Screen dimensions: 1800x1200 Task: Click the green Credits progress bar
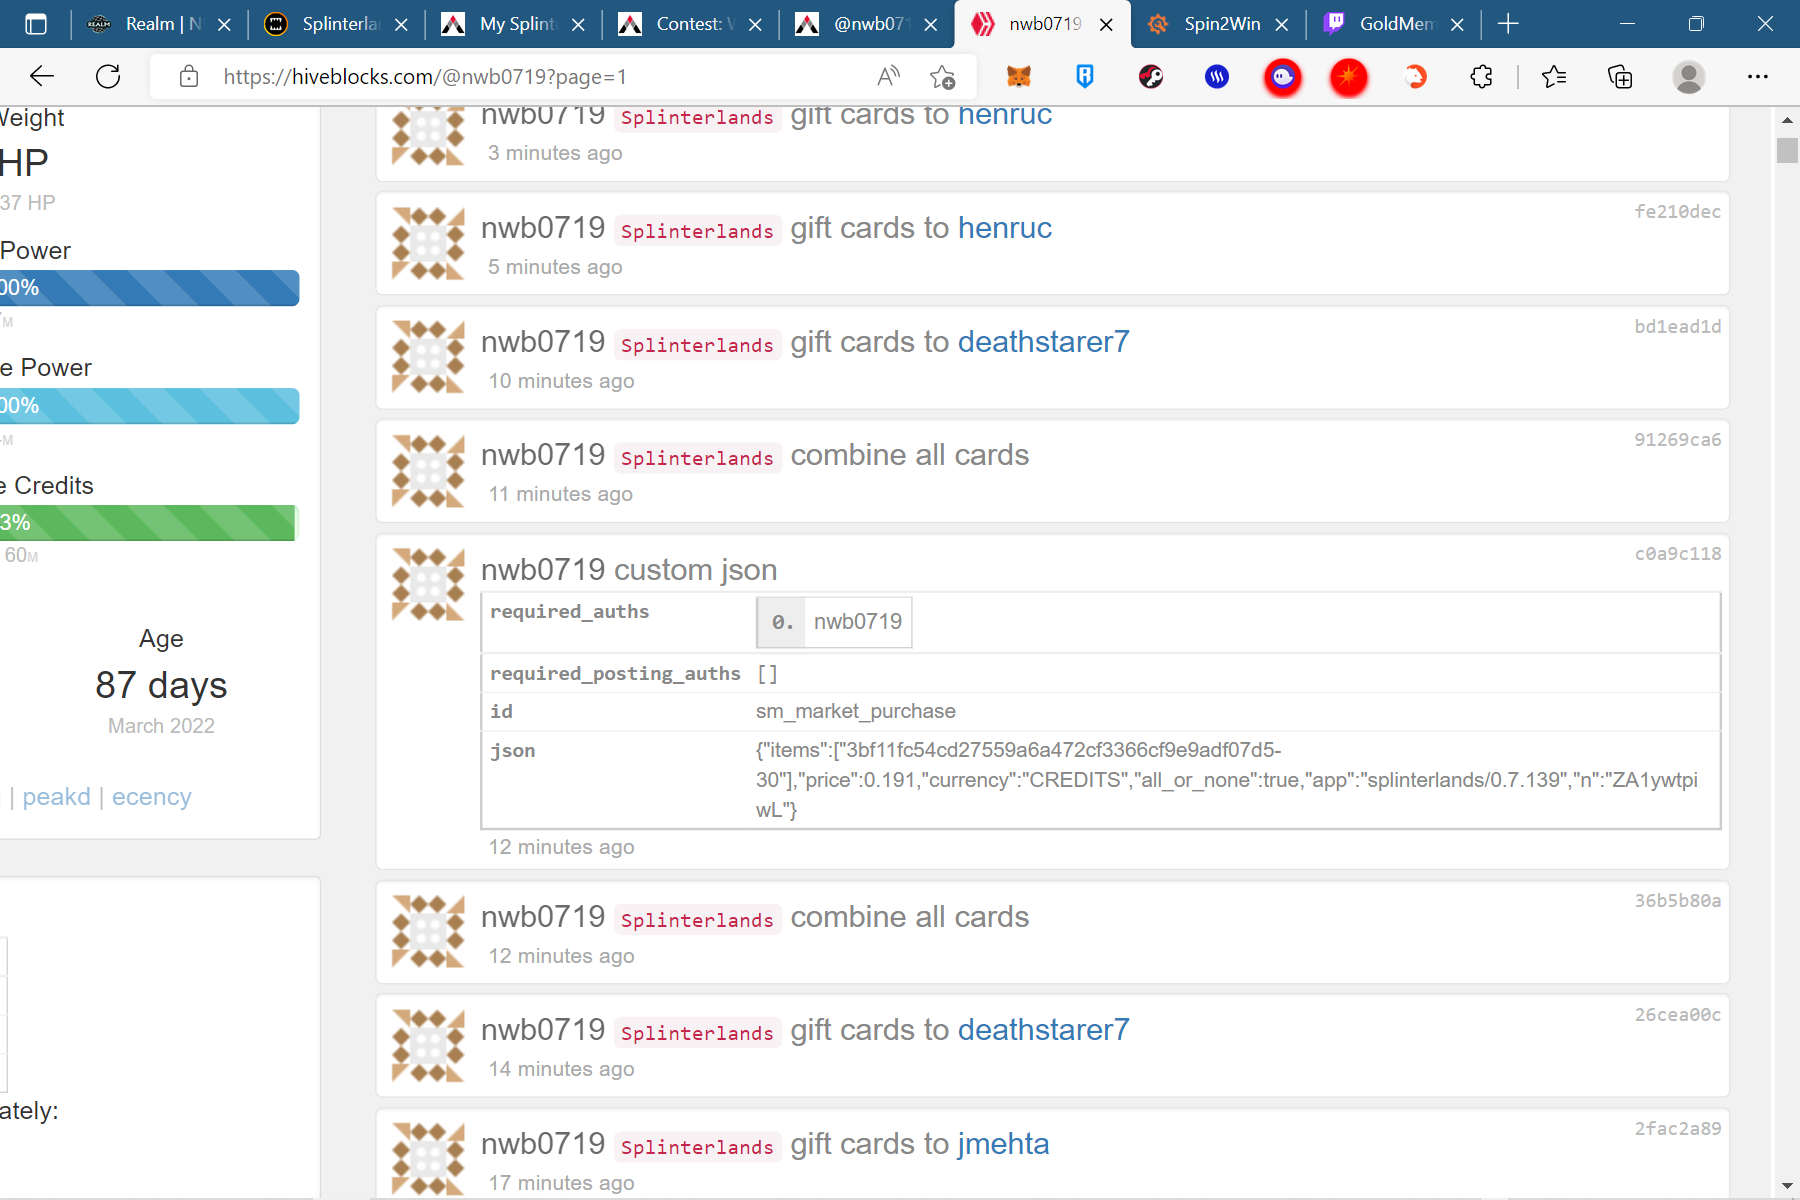(148, 523)
